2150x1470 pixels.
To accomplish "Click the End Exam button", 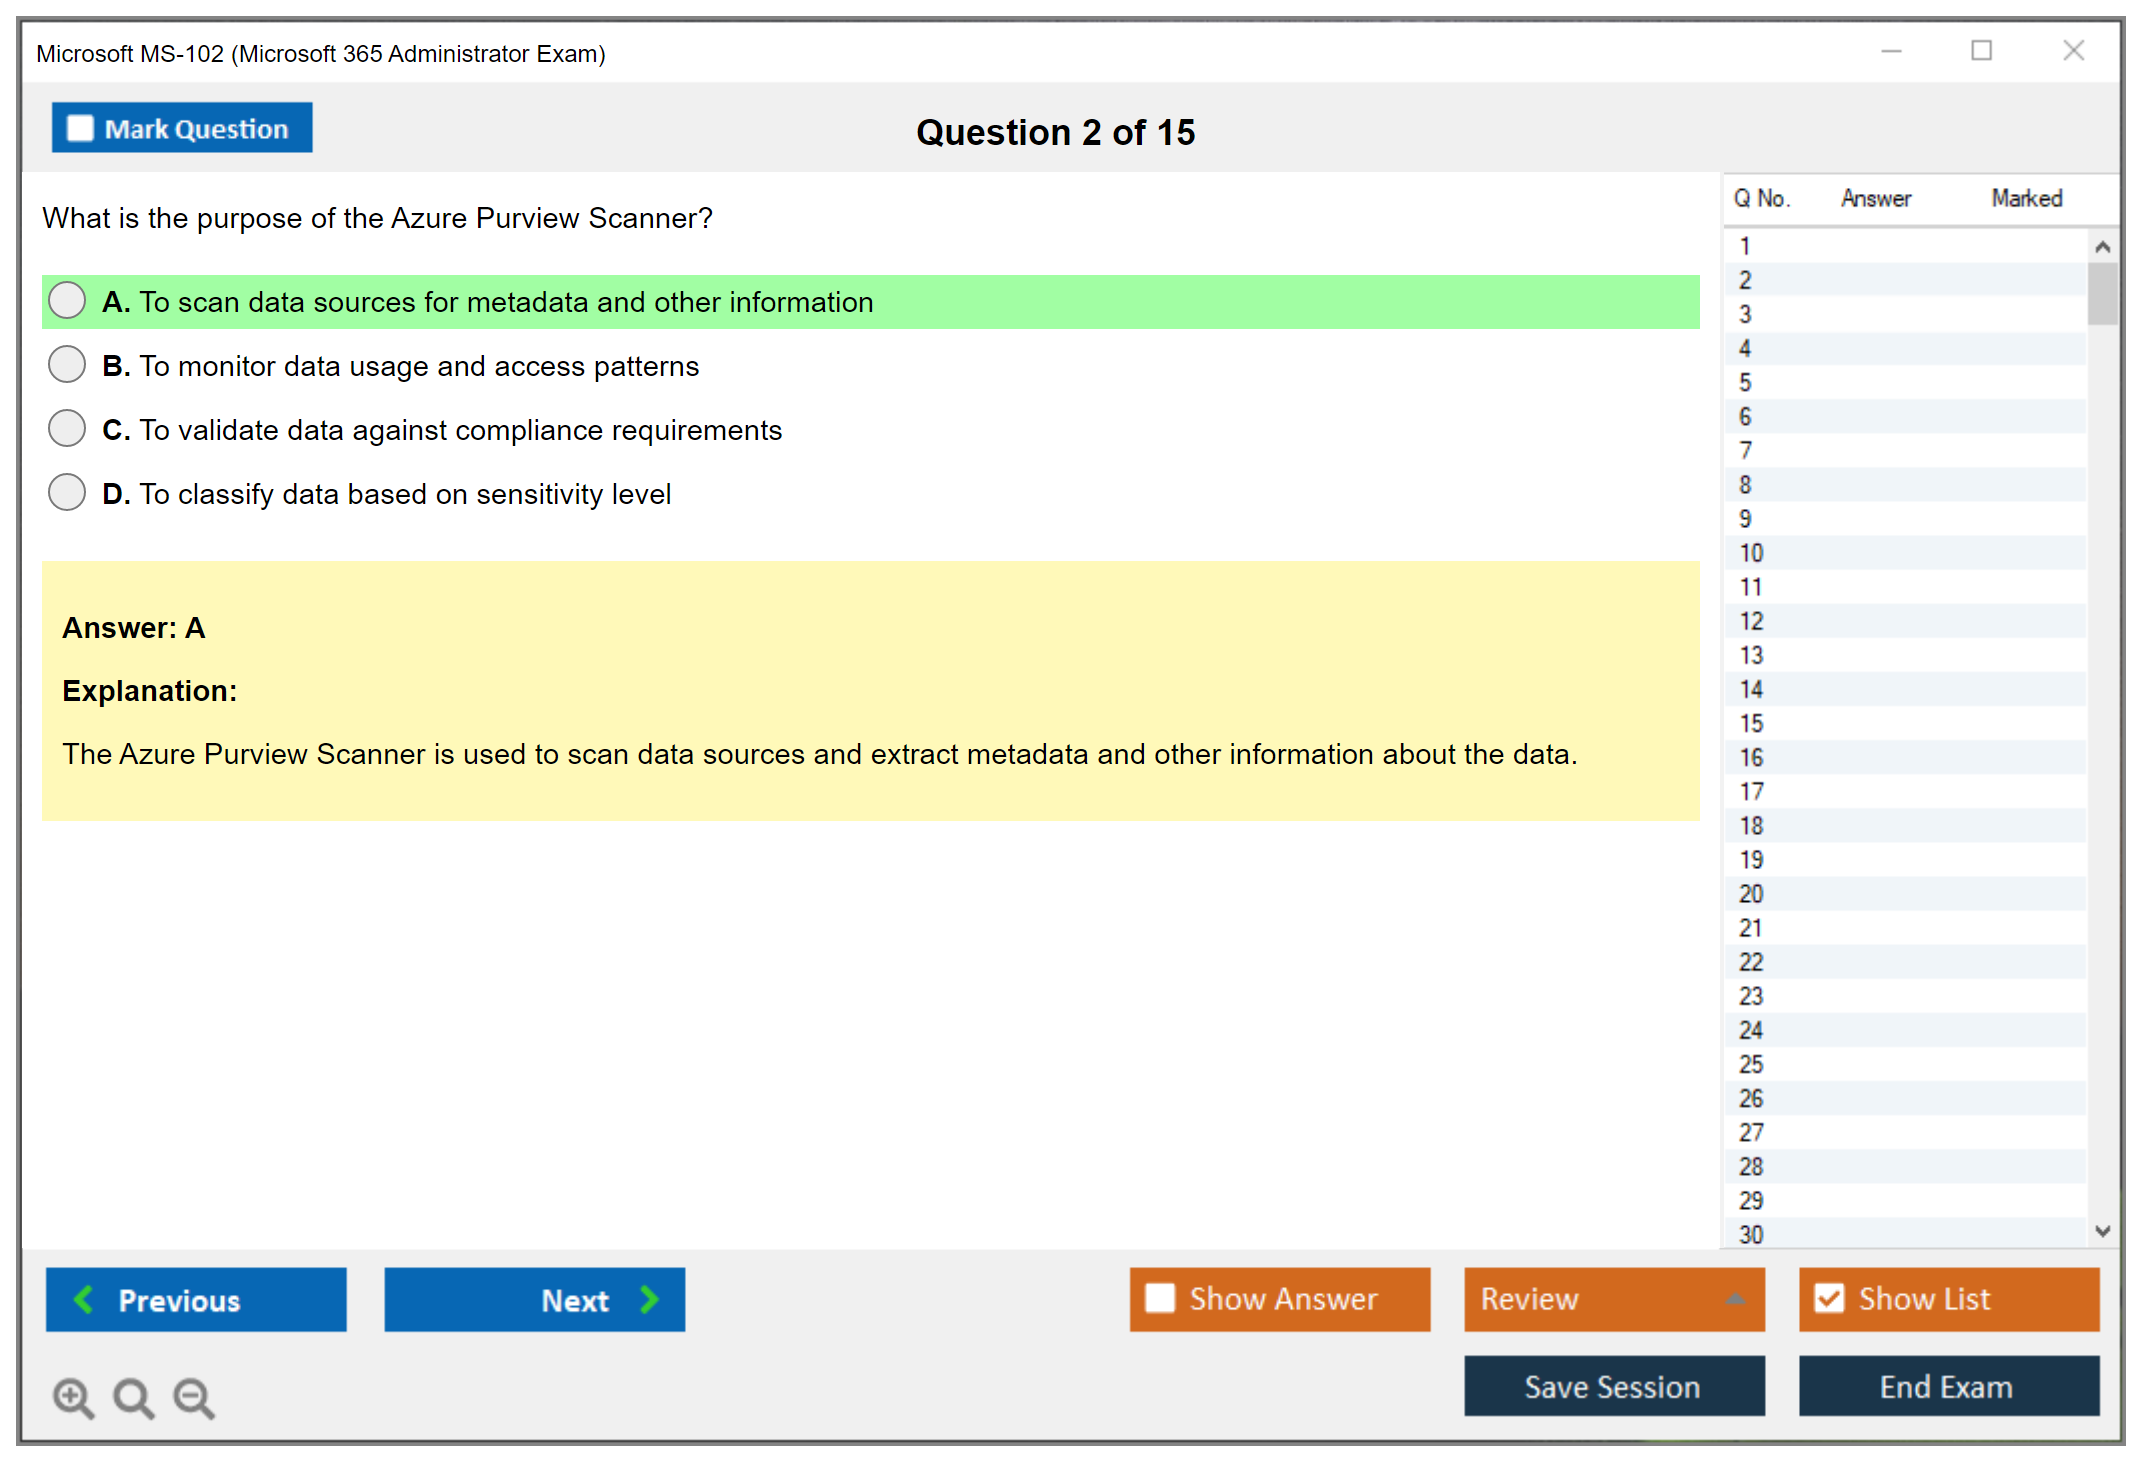I will click(x=1947, y=1386).
